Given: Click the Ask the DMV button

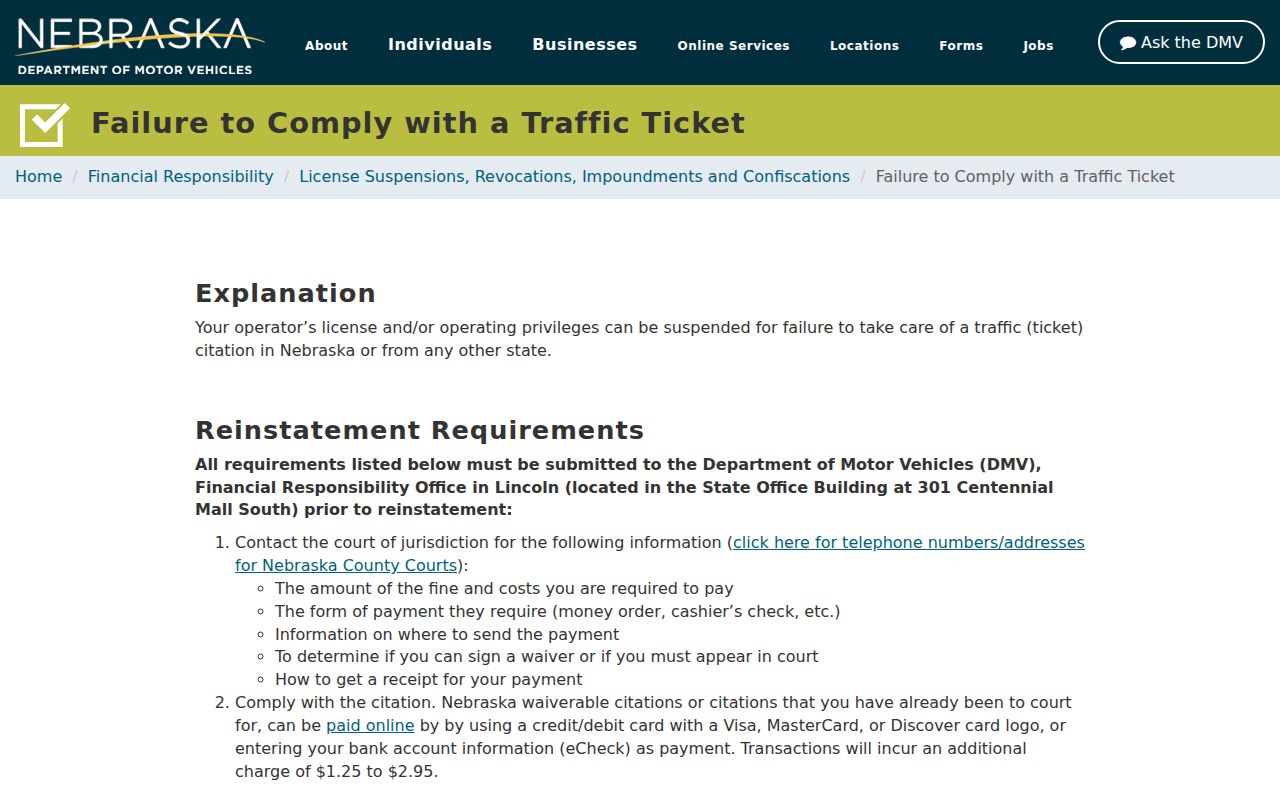Looking at the screenshot, I should (1181, 42).
